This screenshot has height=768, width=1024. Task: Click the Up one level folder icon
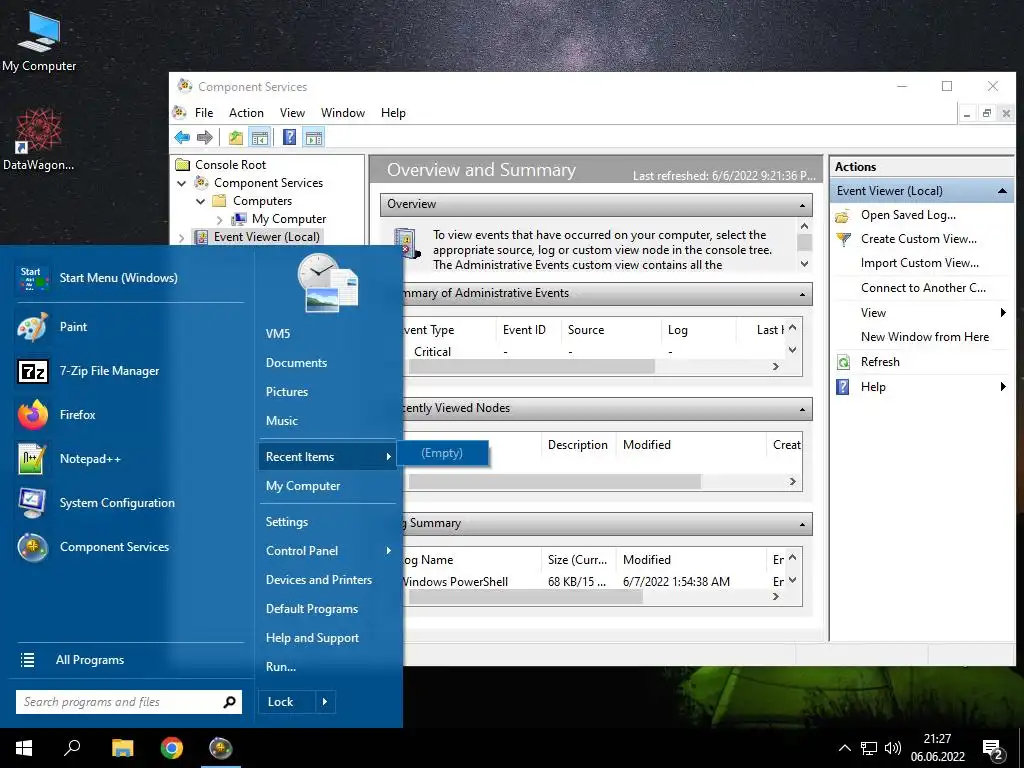[236, 137]
